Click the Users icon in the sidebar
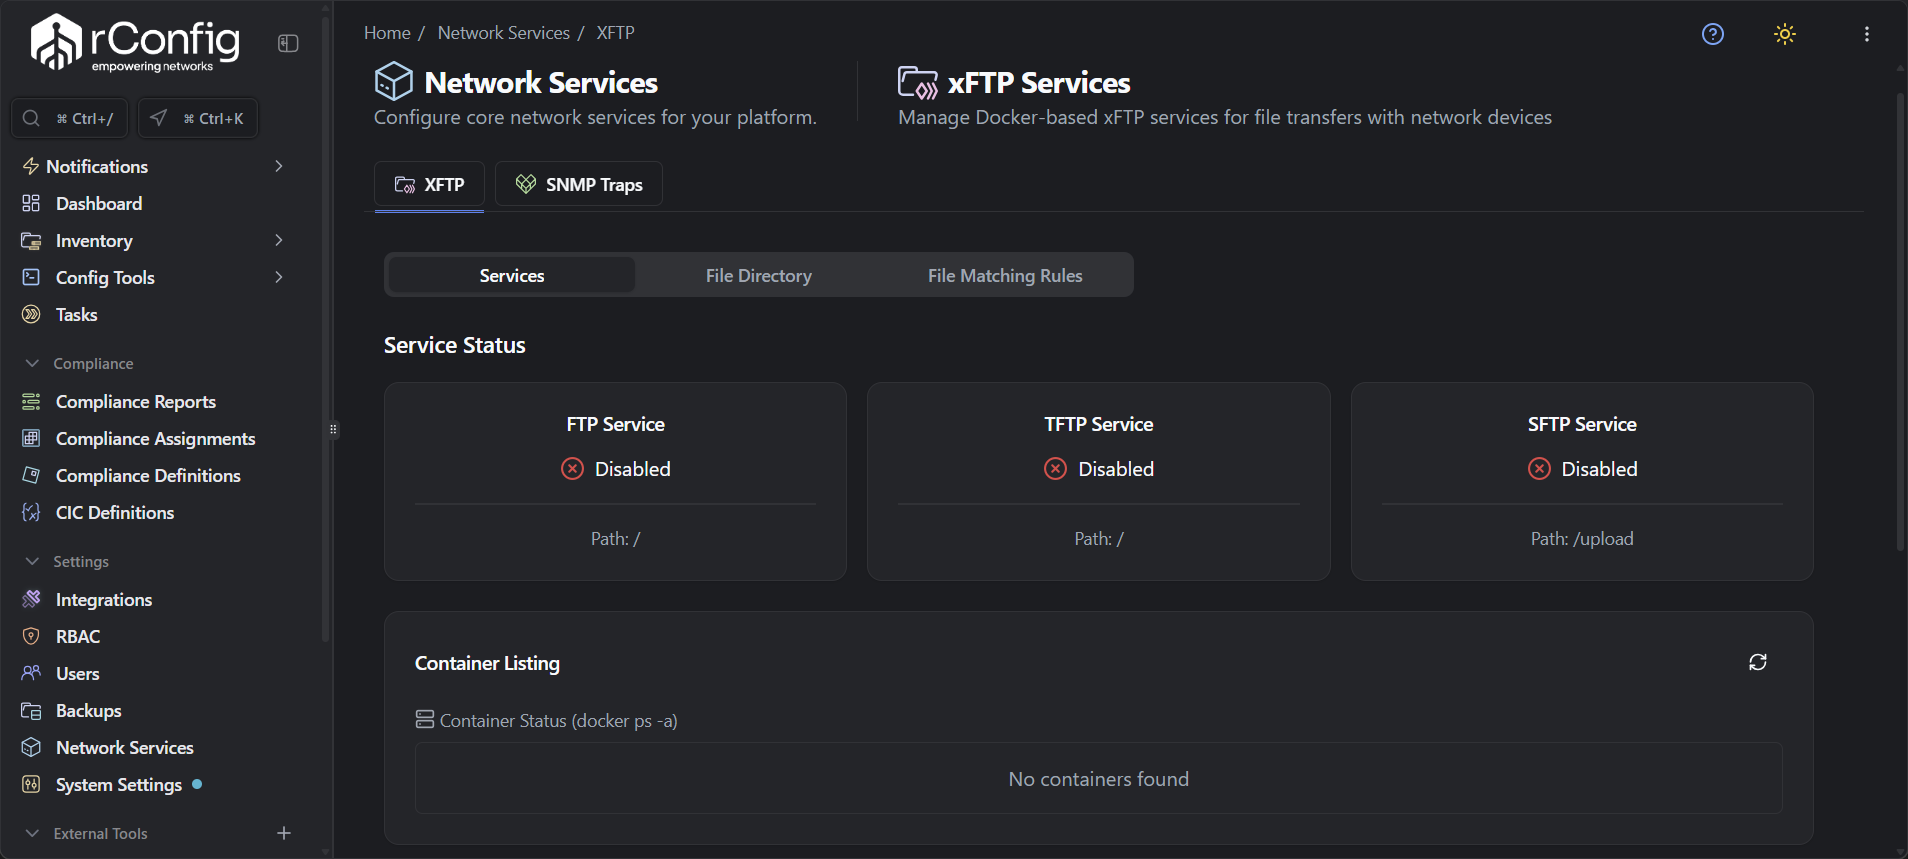This screenshot has height=859, width=1908. [x=31, y=673]
